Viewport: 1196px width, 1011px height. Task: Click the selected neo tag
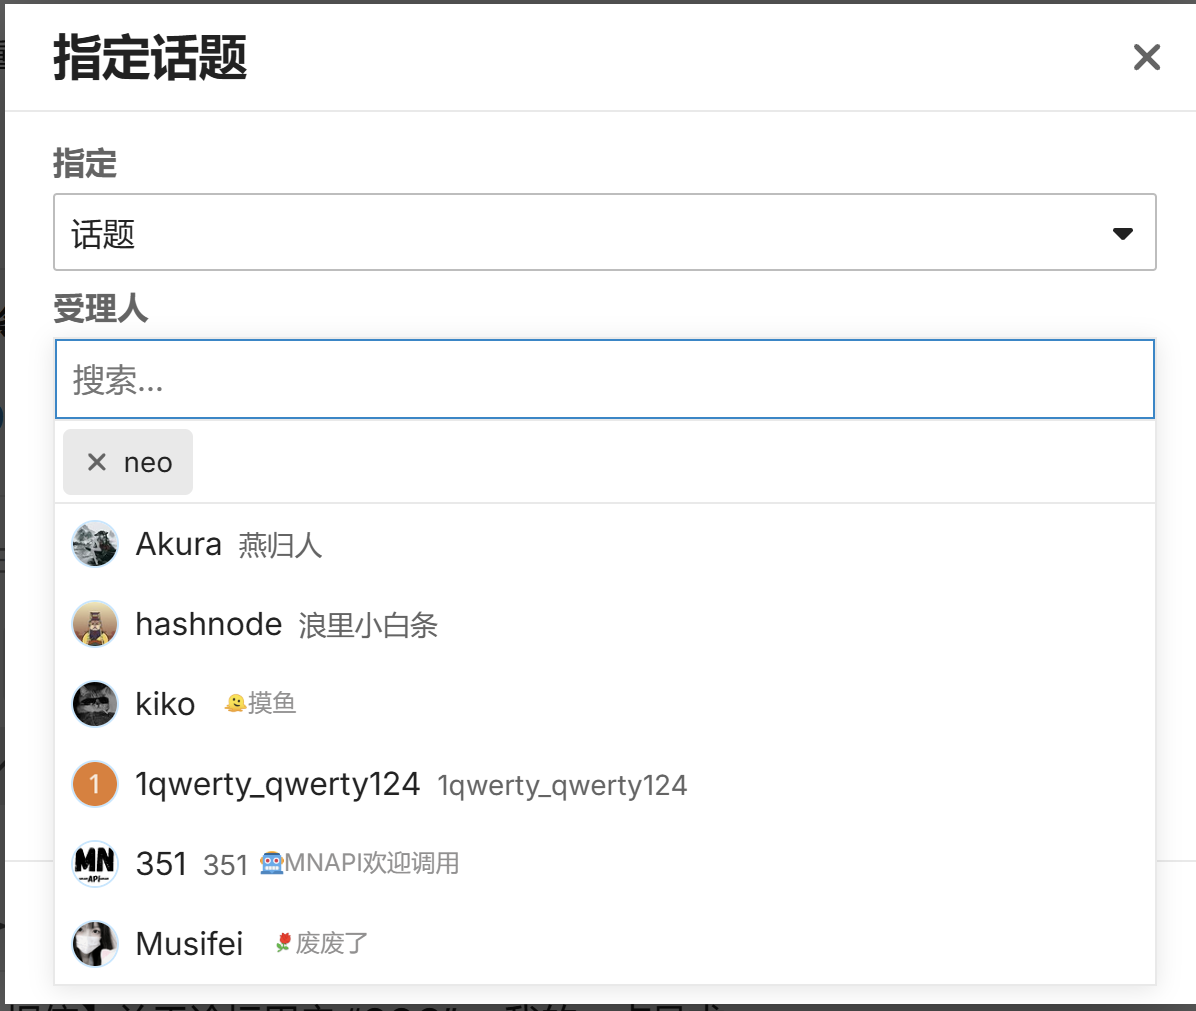coord(128,462)
